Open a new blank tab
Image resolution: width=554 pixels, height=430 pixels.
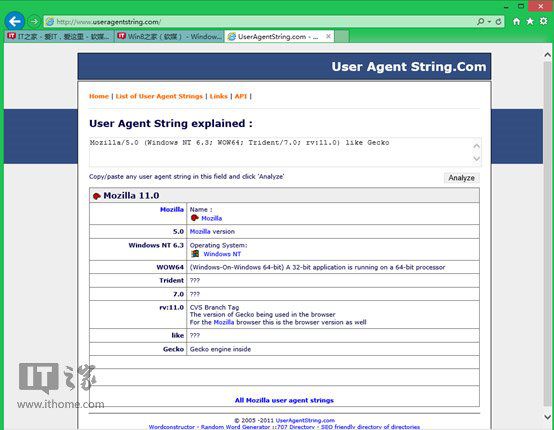[342, 36]
